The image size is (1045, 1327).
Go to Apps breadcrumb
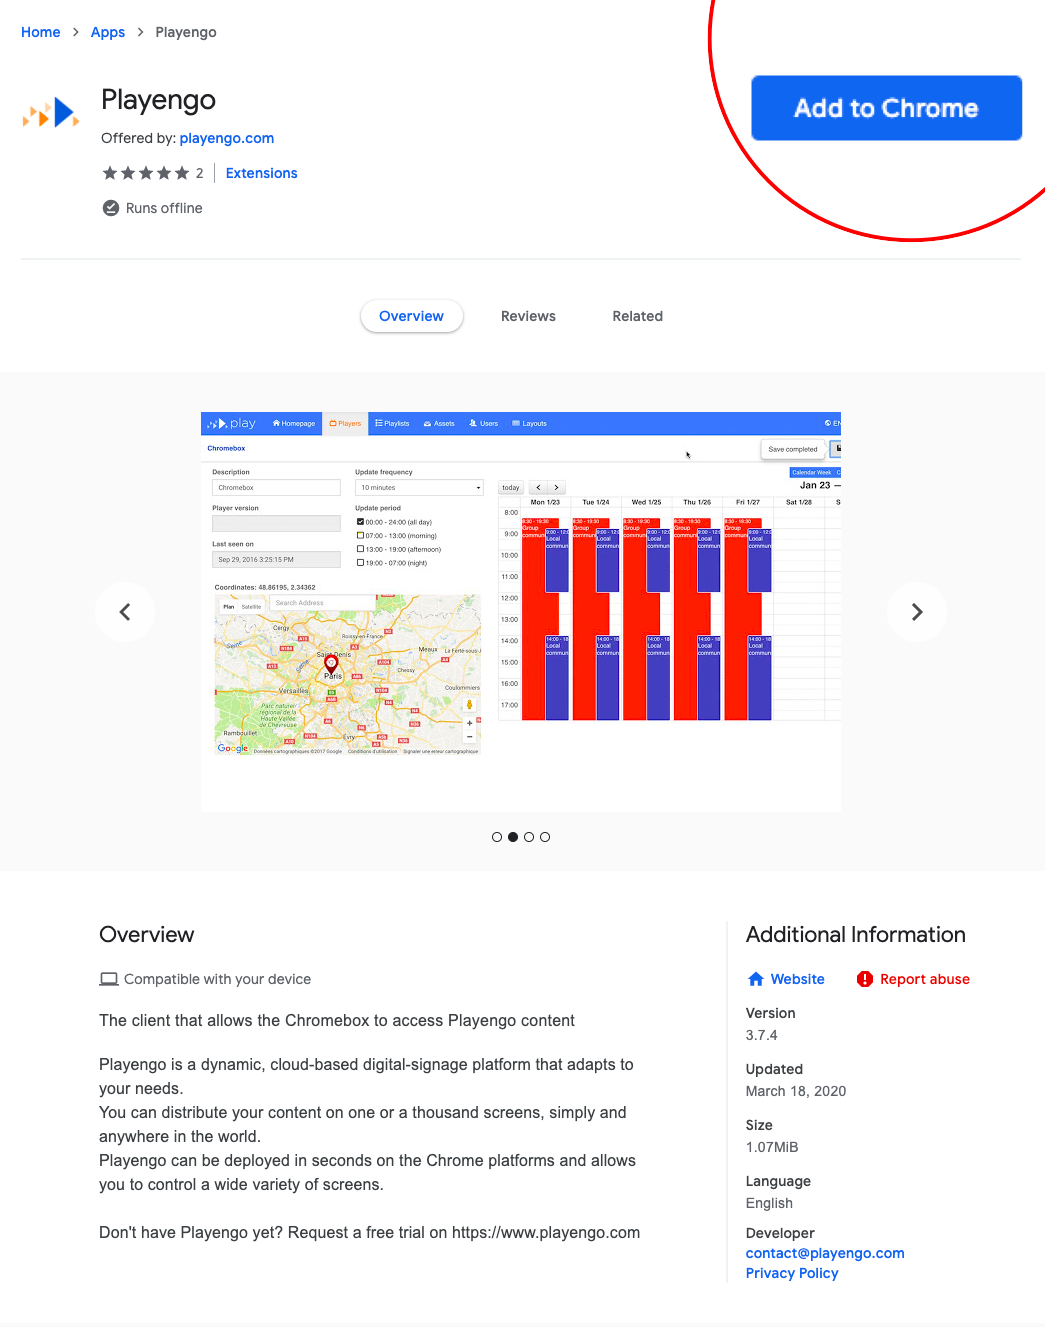[108, 32]
